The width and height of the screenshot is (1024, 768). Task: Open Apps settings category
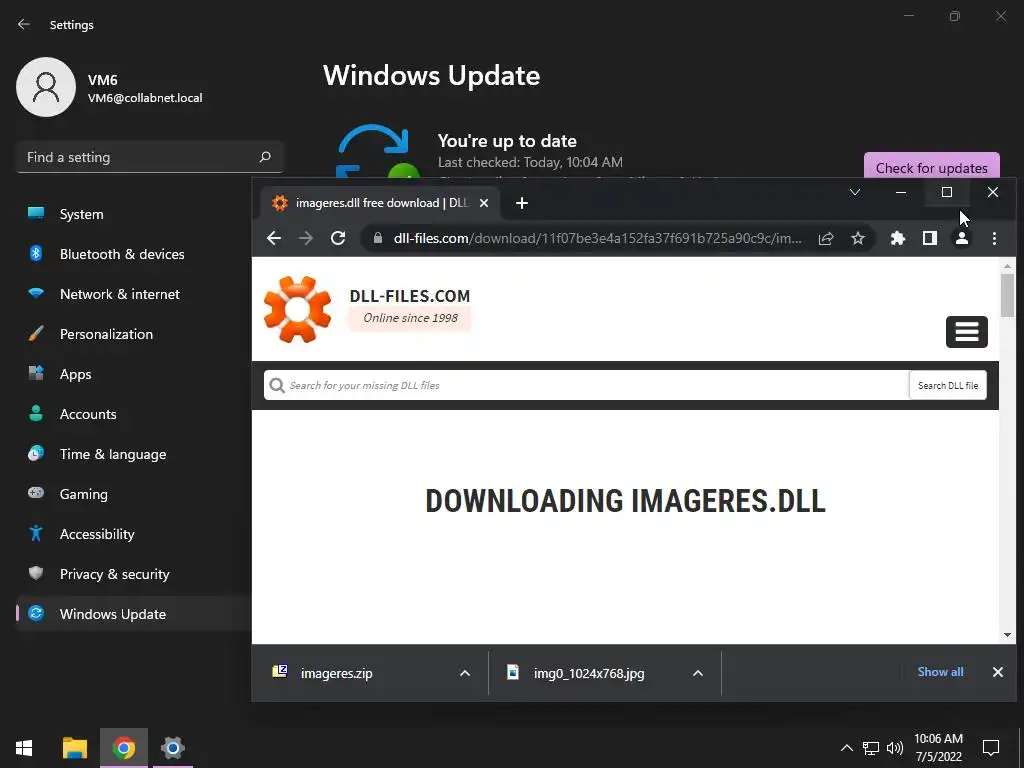(134, 374)
